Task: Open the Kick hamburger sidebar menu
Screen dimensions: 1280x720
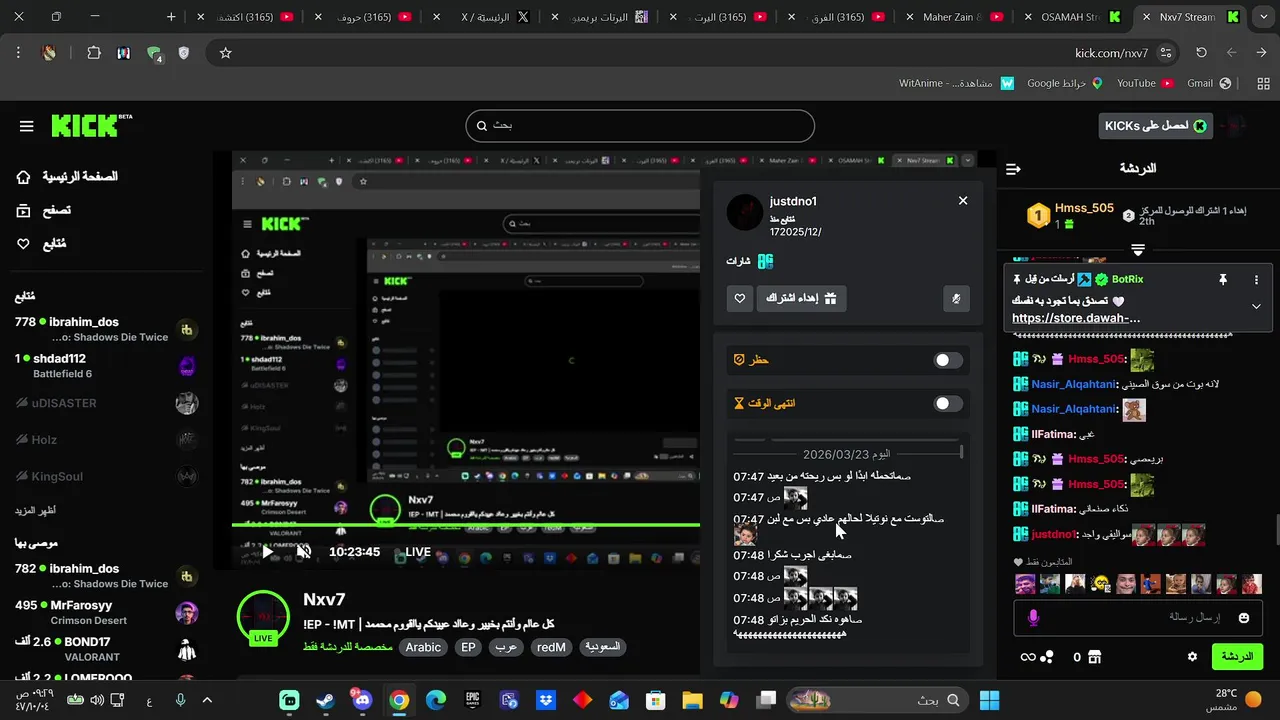Action: (27, 126)
